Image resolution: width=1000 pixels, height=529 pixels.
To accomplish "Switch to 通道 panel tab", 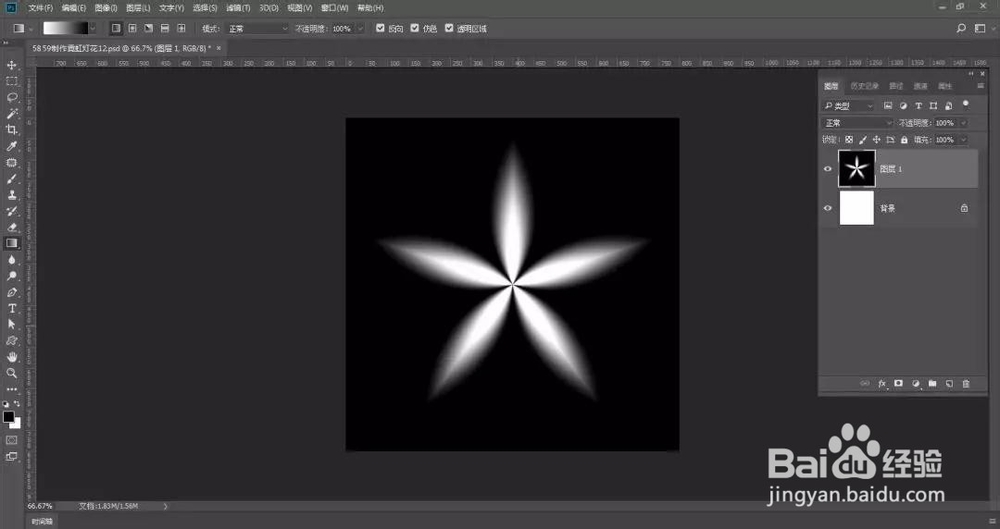I will coord(920,86).
